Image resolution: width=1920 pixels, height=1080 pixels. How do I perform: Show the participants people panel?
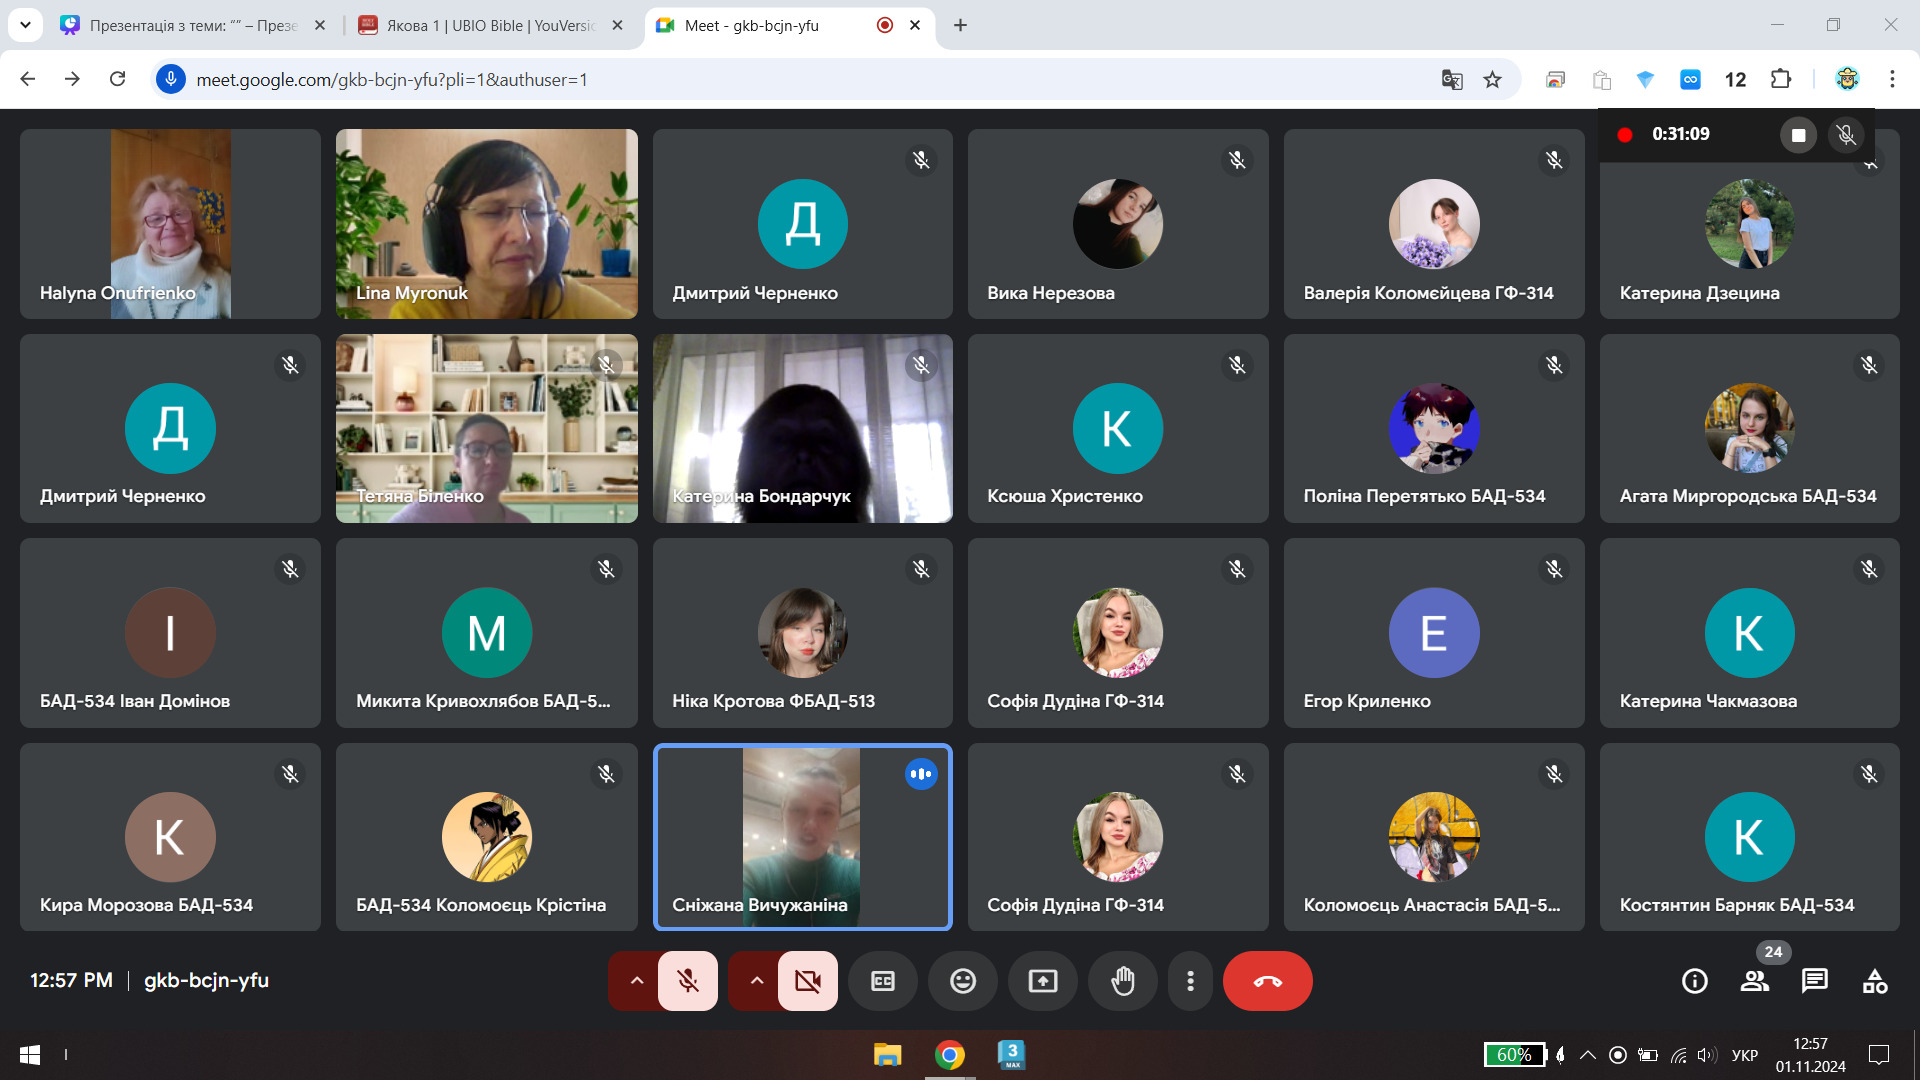(1754, 981)
